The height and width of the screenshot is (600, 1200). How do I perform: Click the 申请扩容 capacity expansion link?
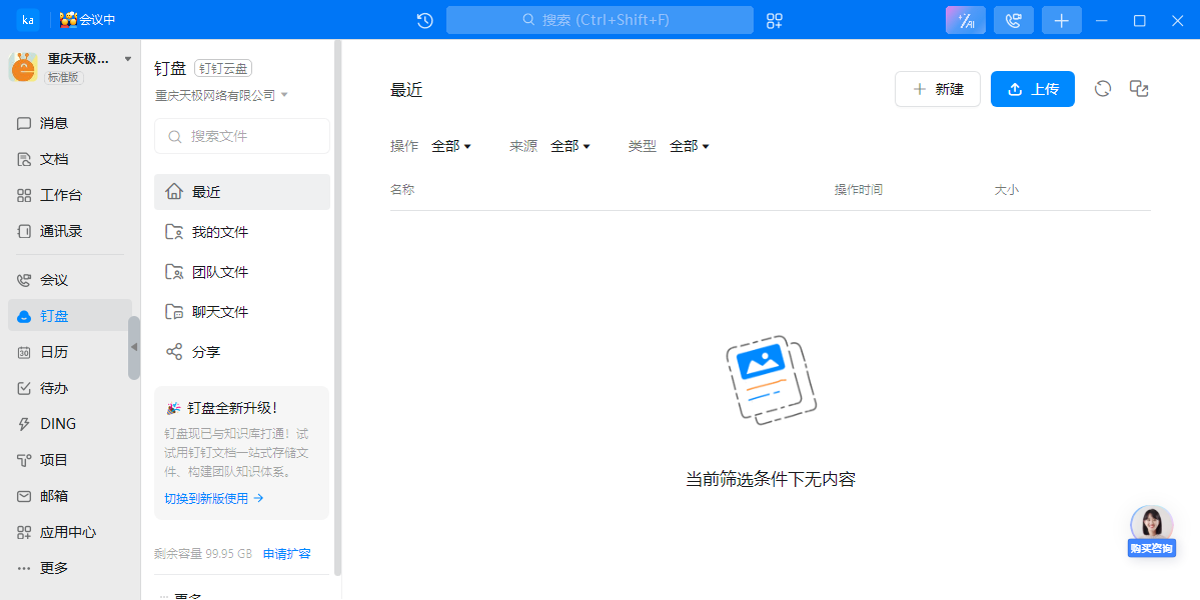point(286,553)
